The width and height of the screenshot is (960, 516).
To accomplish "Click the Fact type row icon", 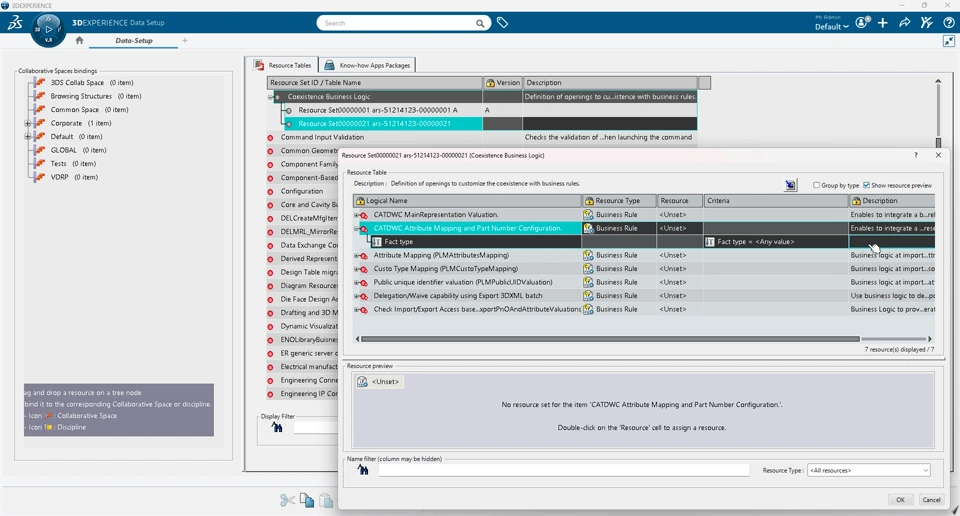I will [377, 242].
